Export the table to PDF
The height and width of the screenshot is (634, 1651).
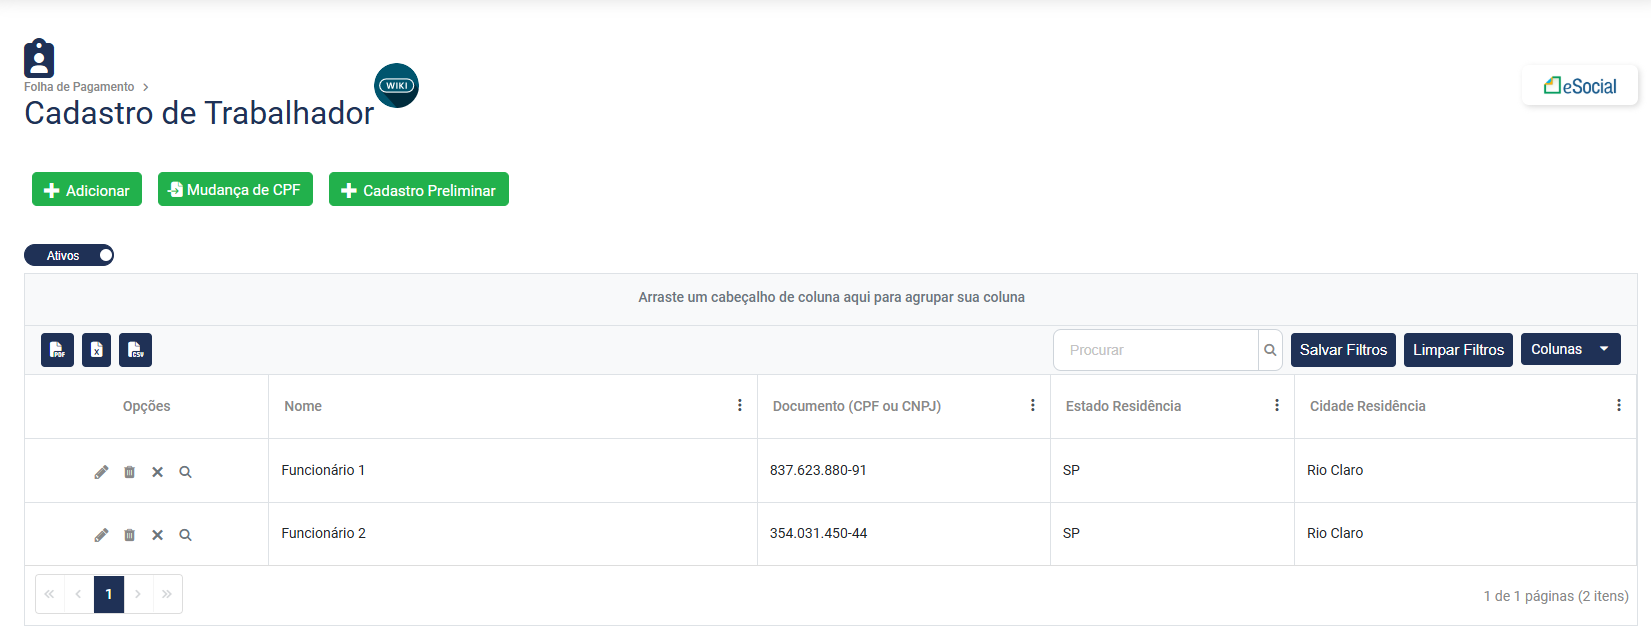(57, 350)
